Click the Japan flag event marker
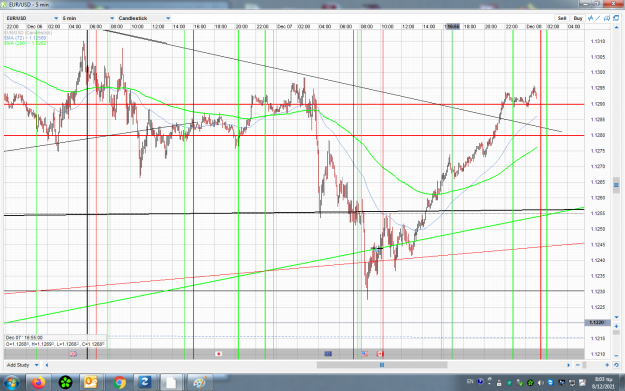Image resolution: width=625 pixels, height=391 pixels. (x=218, y=354)
